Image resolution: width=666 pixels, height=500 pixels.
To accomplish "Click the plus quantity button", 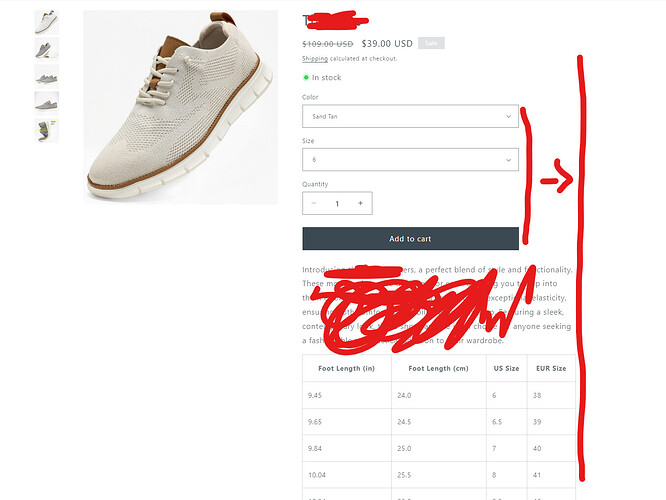I will point(360,203).
